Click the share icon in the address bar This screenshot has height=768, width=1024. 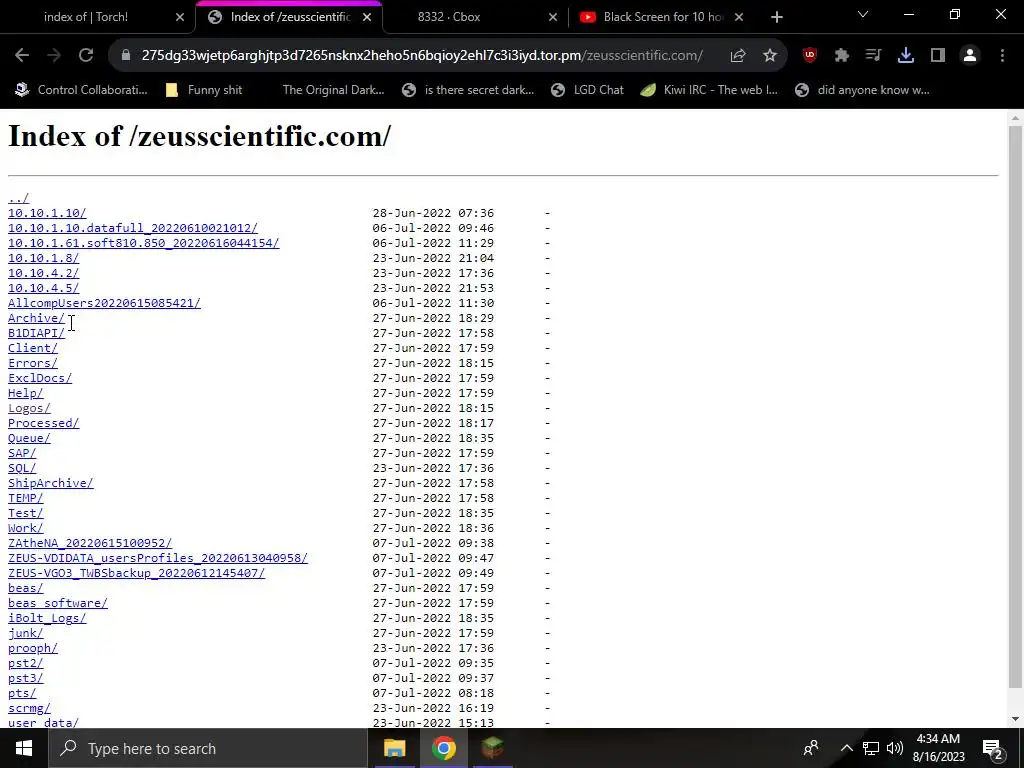738,56
